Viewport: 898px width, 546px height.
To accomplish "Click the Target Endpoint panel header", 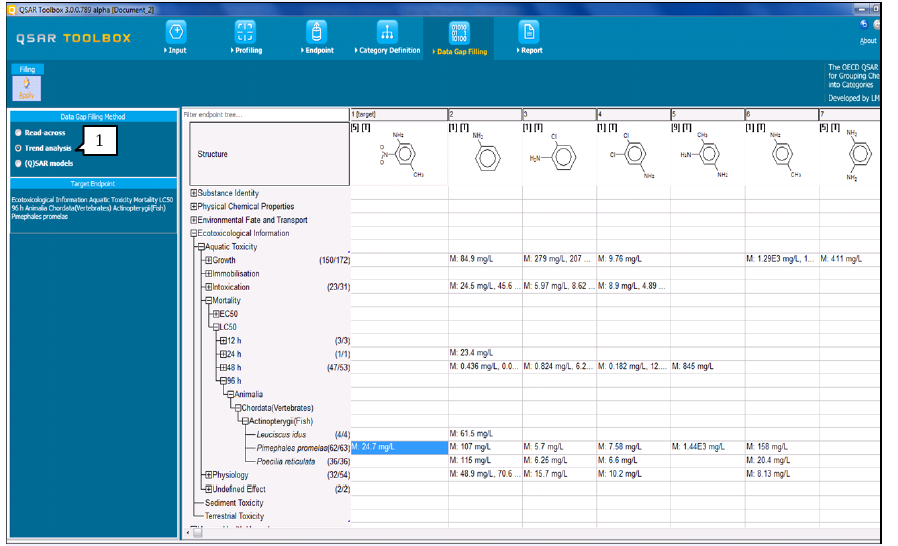I will coord(93,184).
